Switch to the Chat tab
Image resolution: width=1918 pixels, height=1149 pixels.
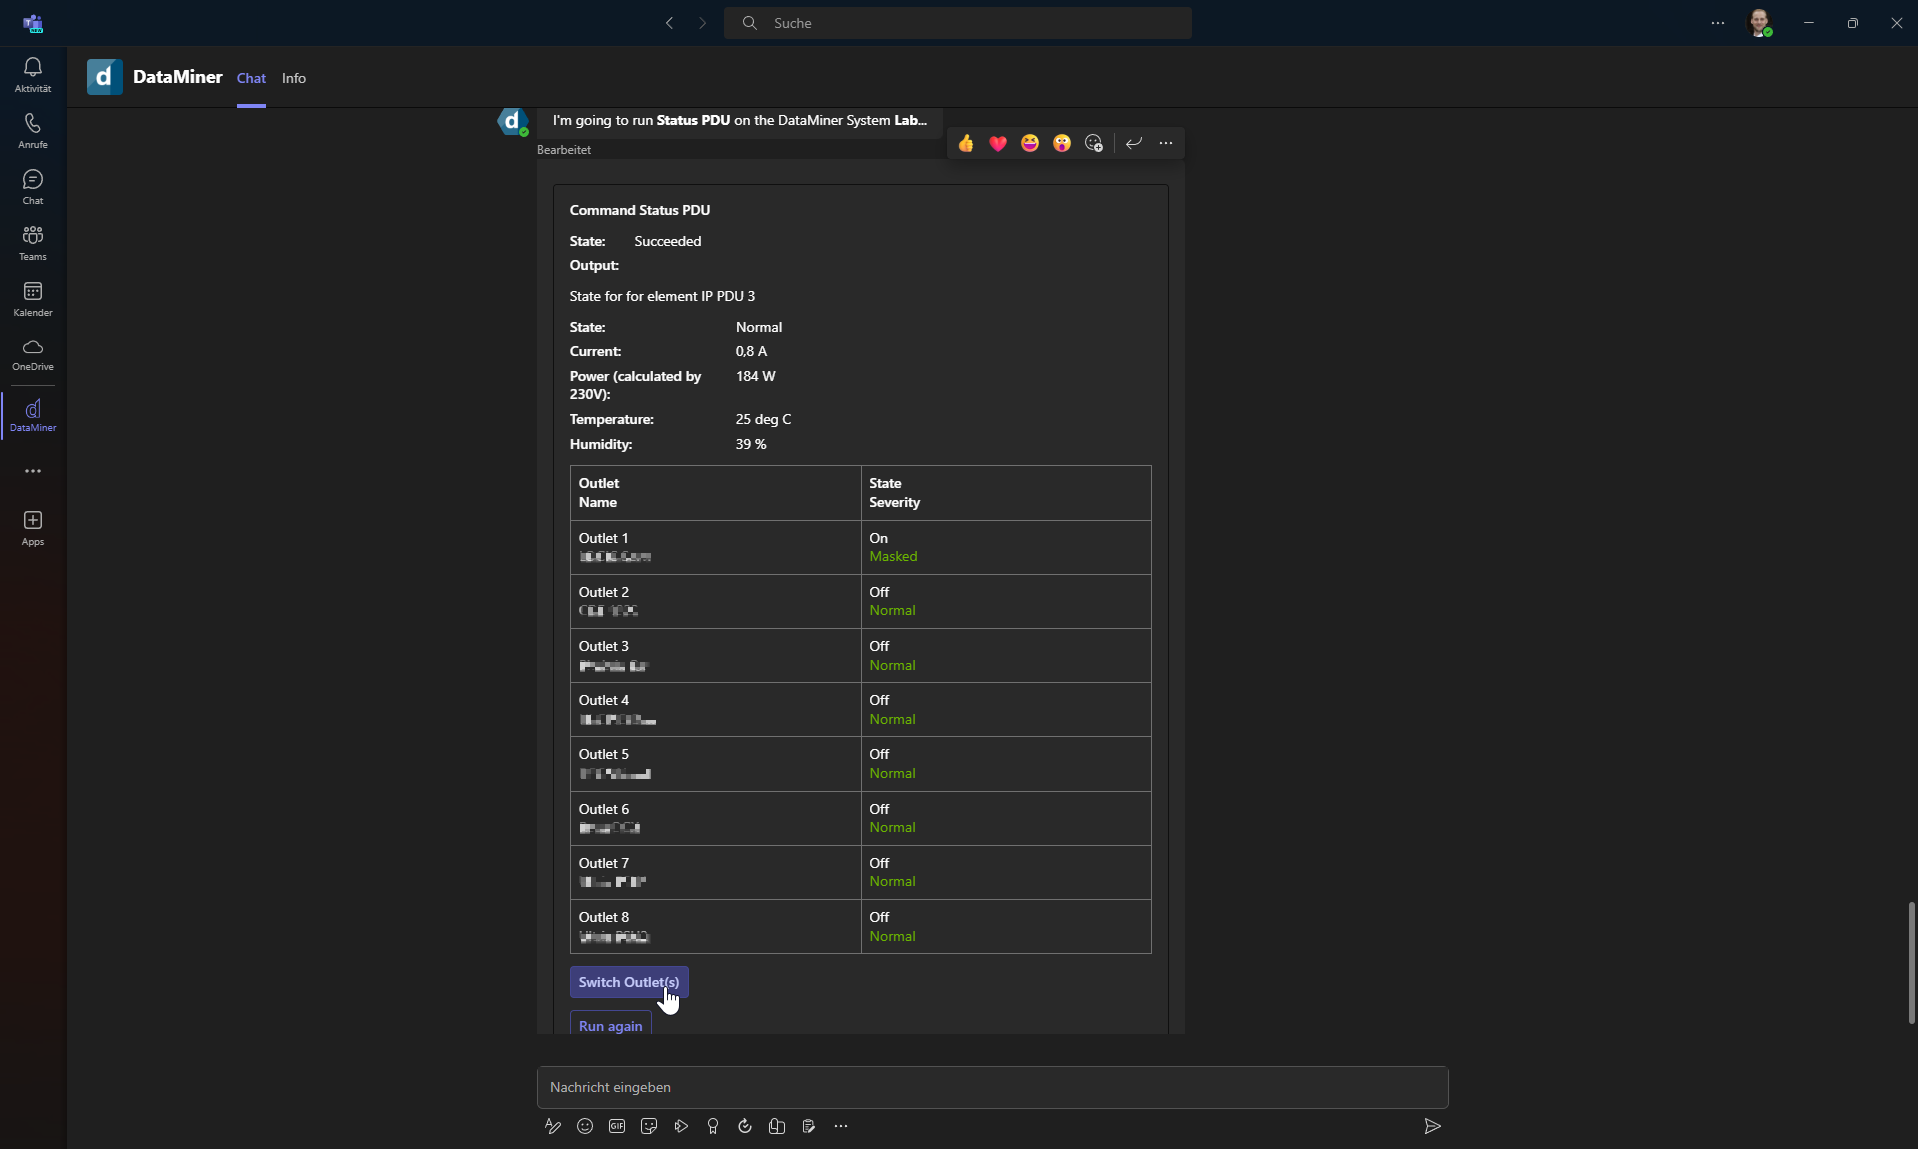pos(251,78)
